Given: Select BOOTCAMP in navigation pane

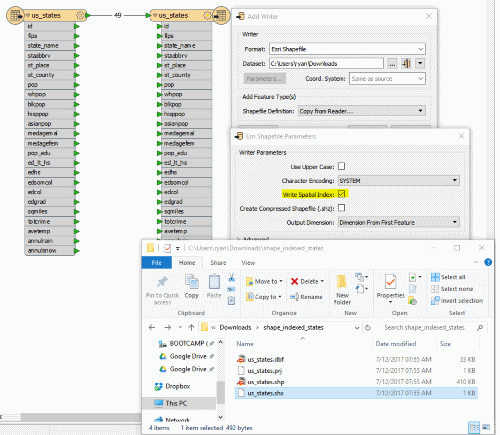Looking at the screenshot, I should tap(186, 343).
